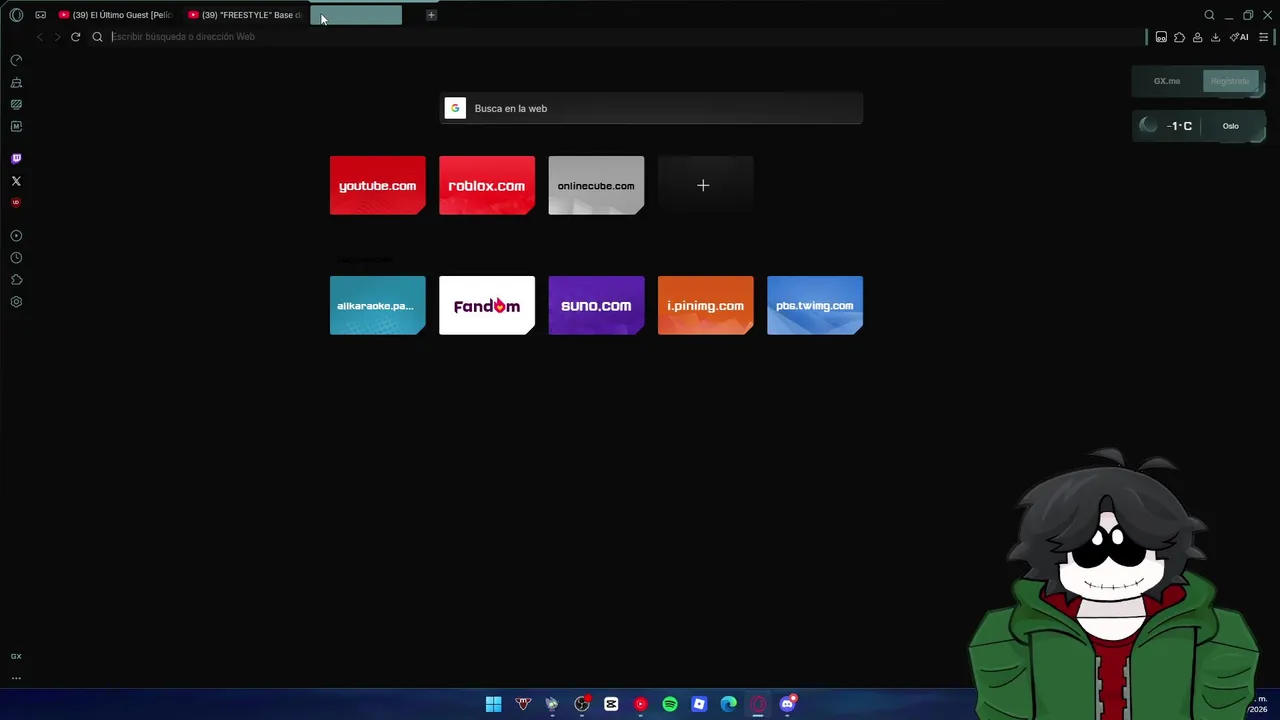1280x720 pixels.
Task: Open GX Cleaner in sidebar
Action: coord(16,82)
